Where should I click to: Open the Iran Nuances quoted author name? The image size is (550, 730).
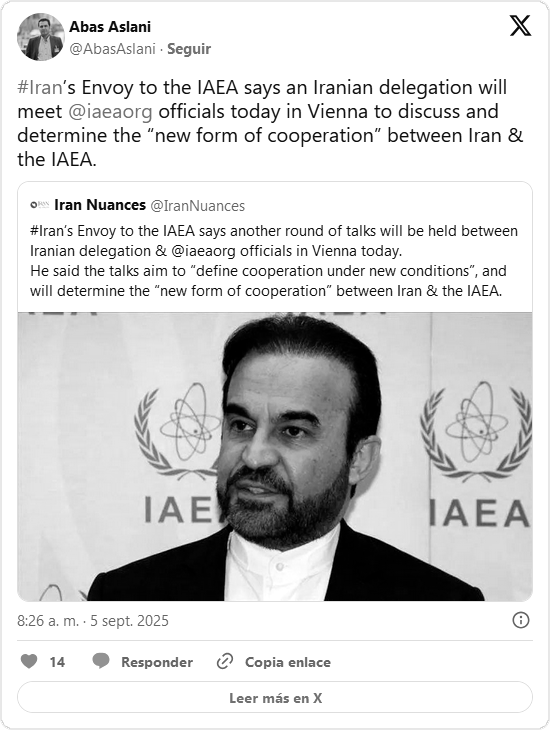point(100,205)
